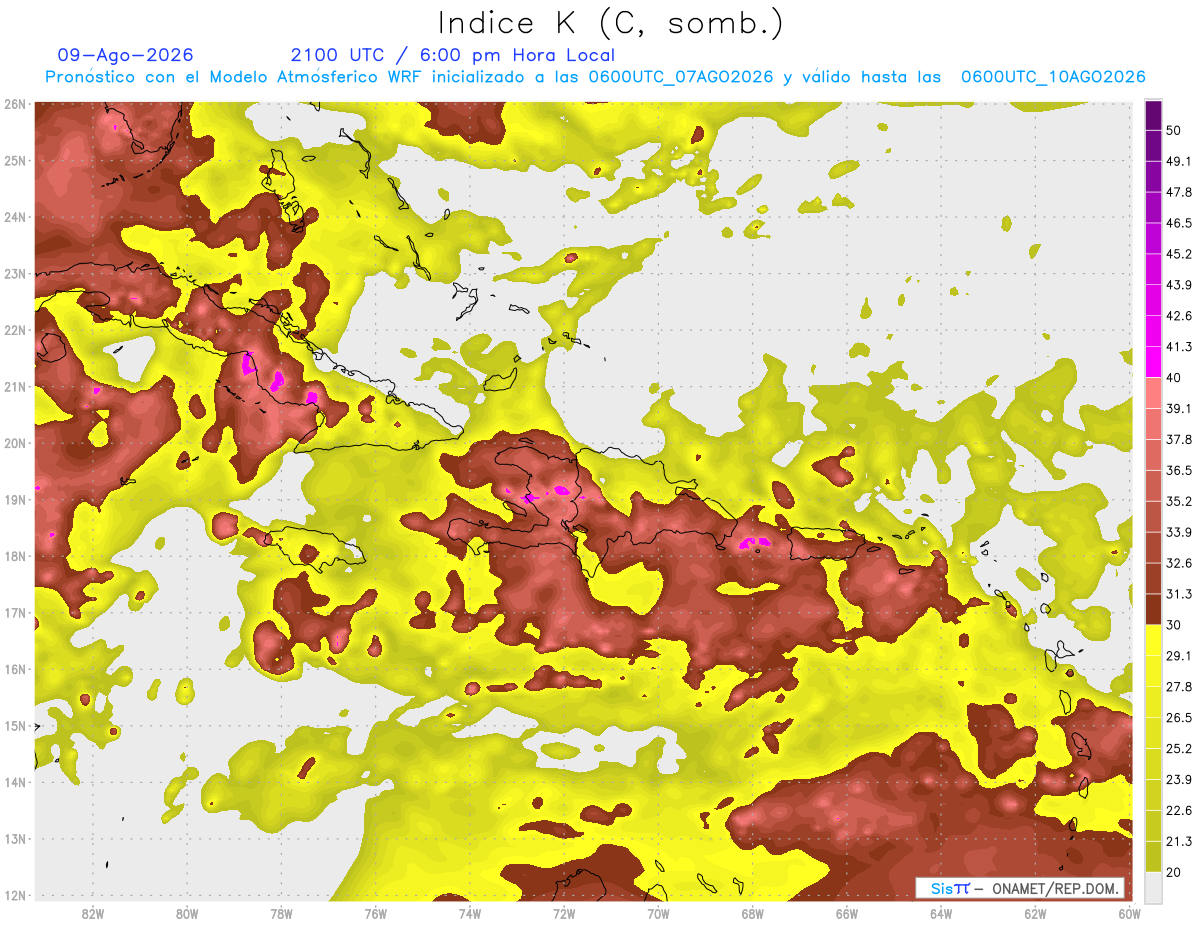Click the colorbar value '37.8'
The width and height of the screenshot is (1200, 927).
1179,439
